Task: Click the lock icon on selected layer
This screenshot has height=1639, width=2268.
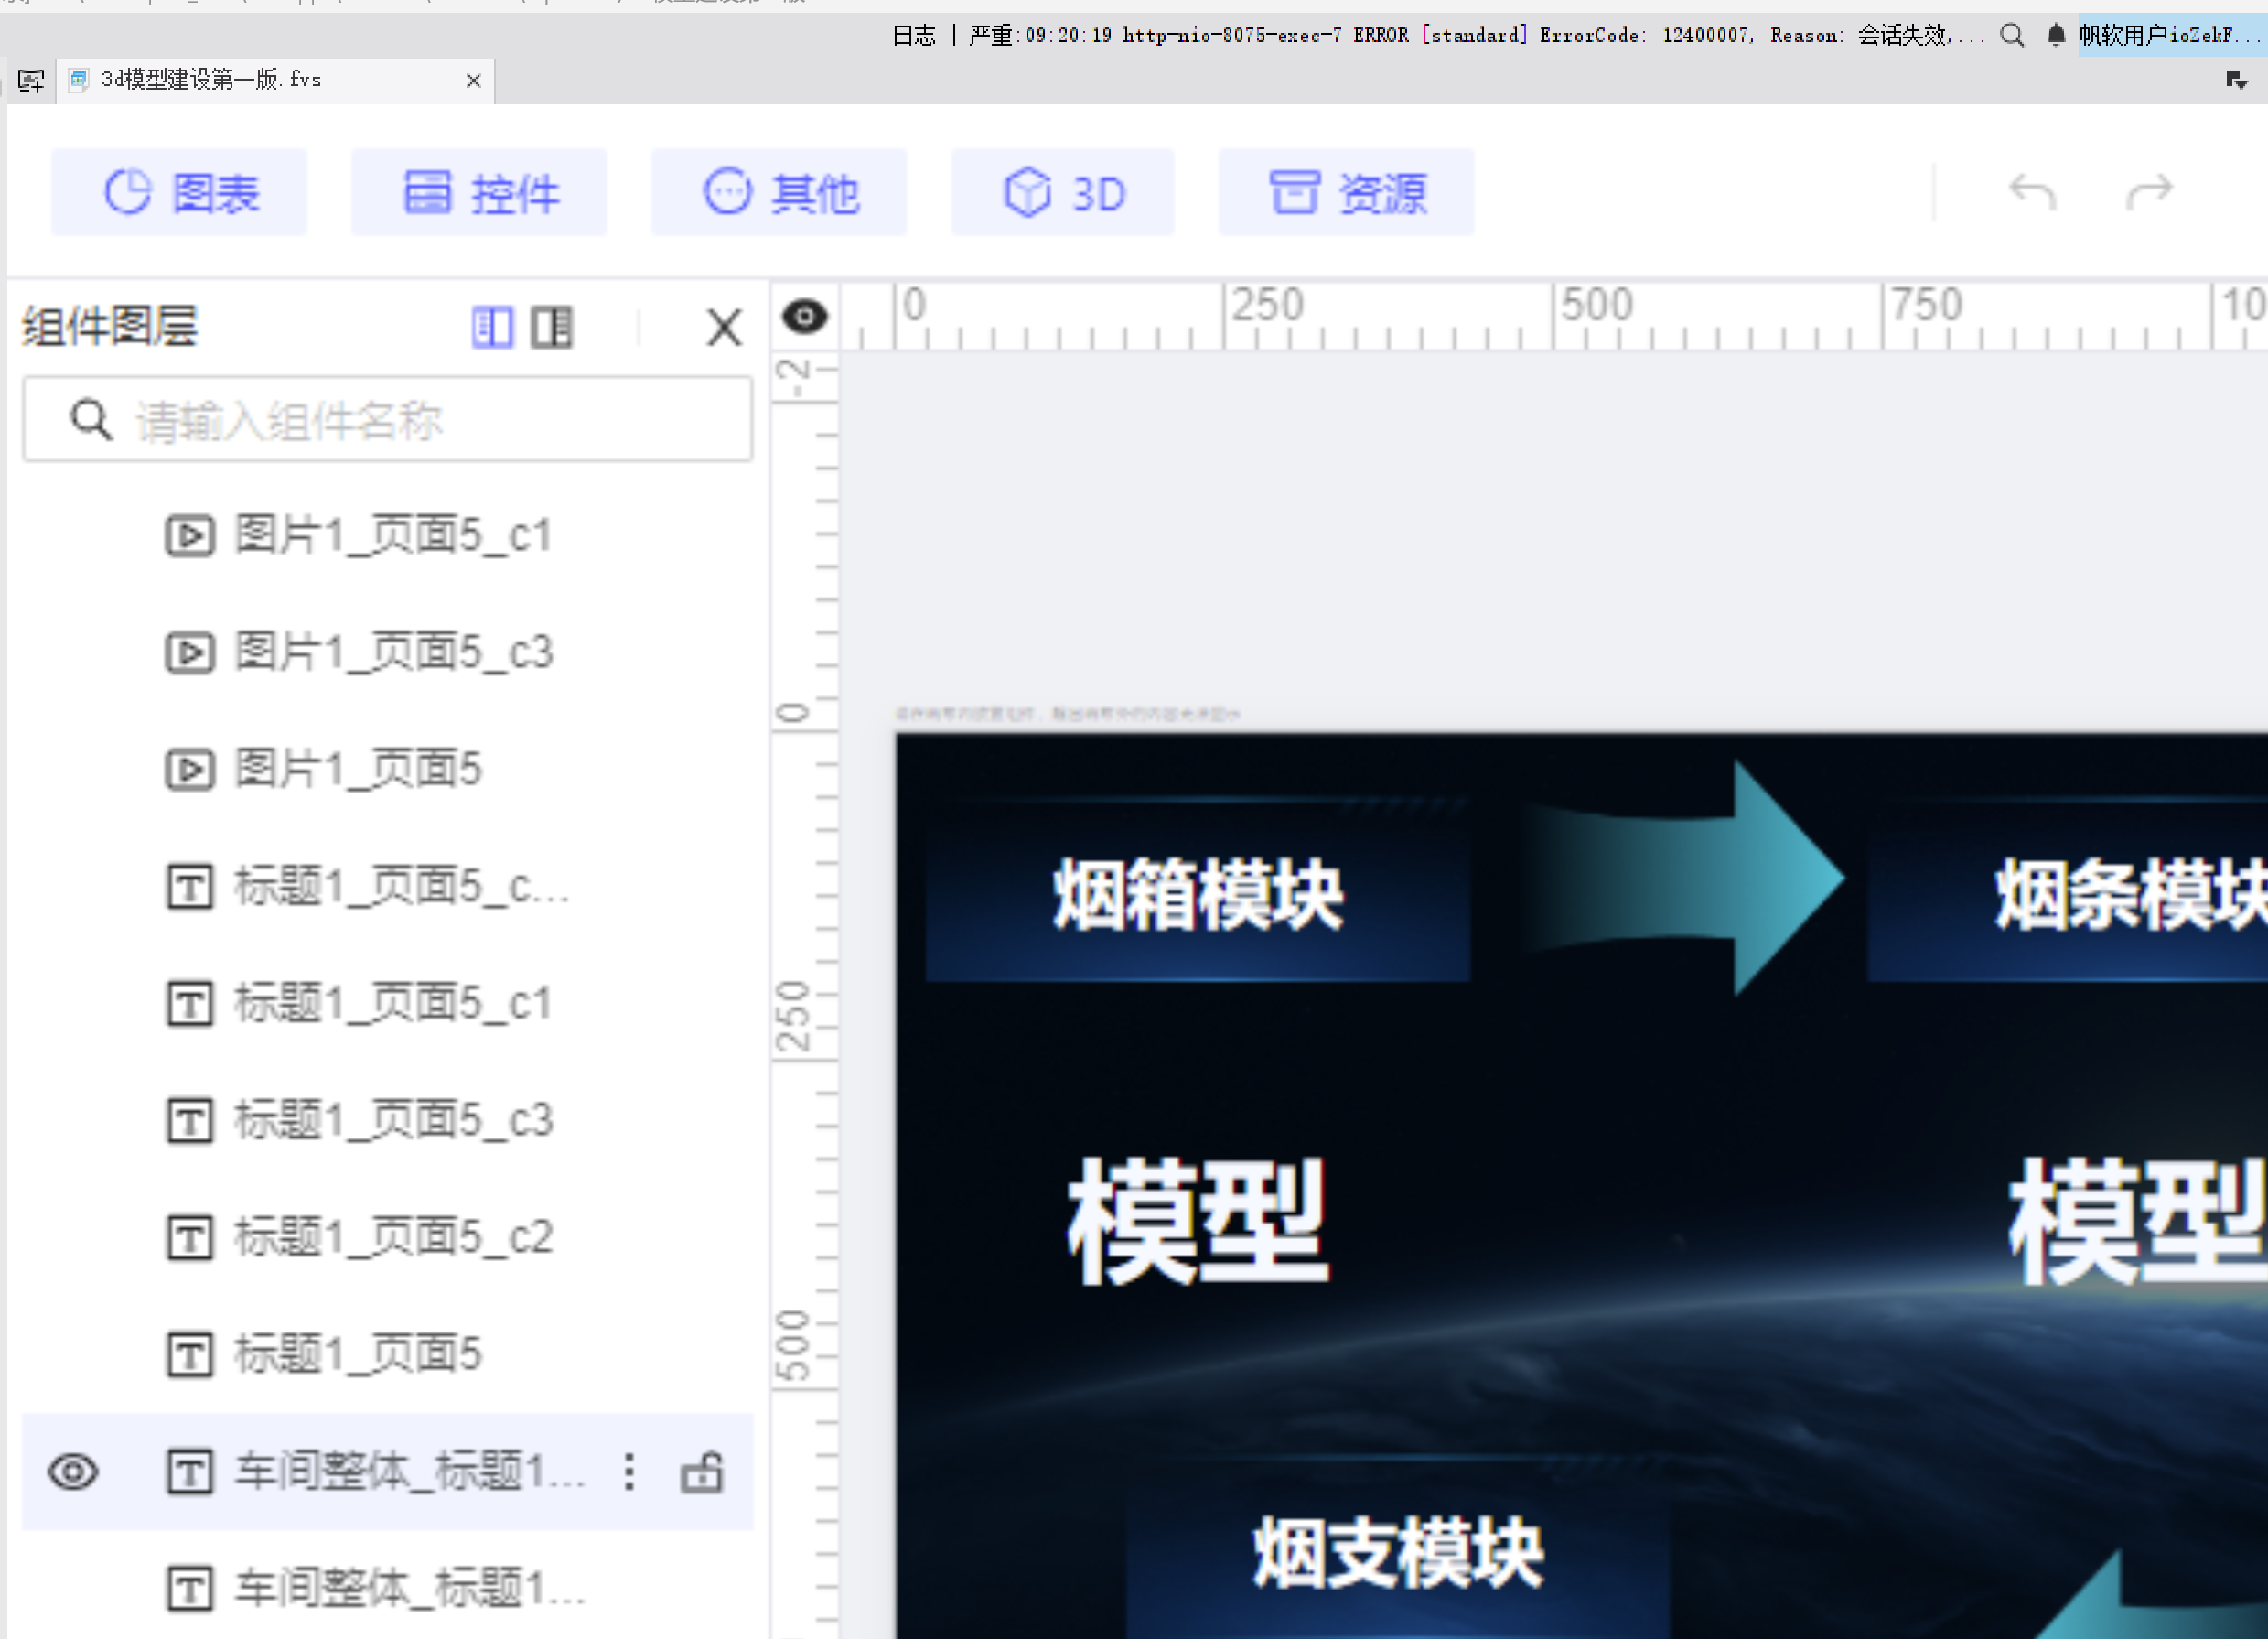Action: 701,1472
